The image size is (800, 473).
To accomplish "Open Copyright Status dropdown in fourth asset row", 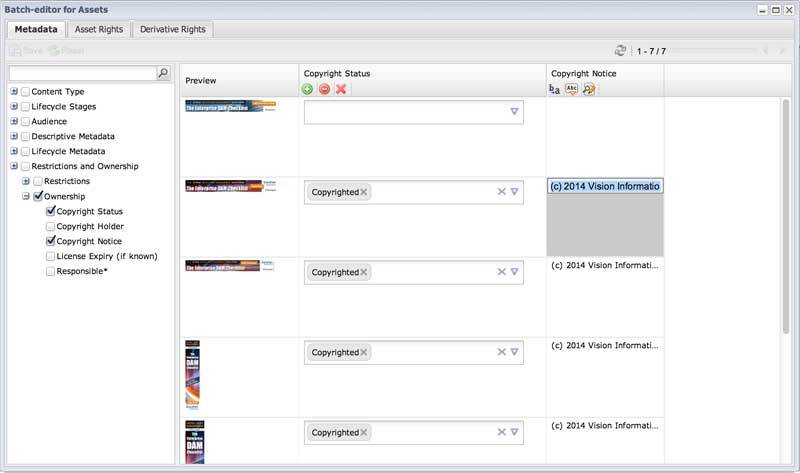I will point(514,352).
